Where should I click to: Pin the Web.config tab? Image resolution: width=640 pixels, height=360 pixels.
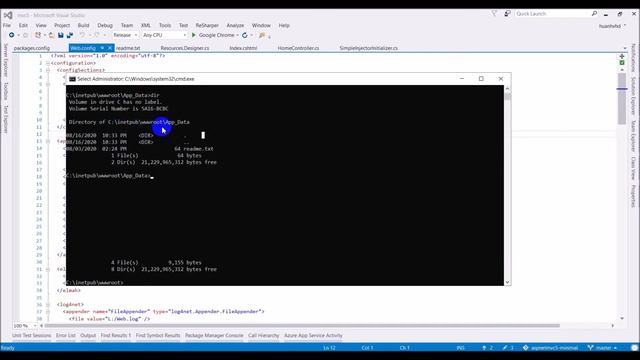[102, 48]
